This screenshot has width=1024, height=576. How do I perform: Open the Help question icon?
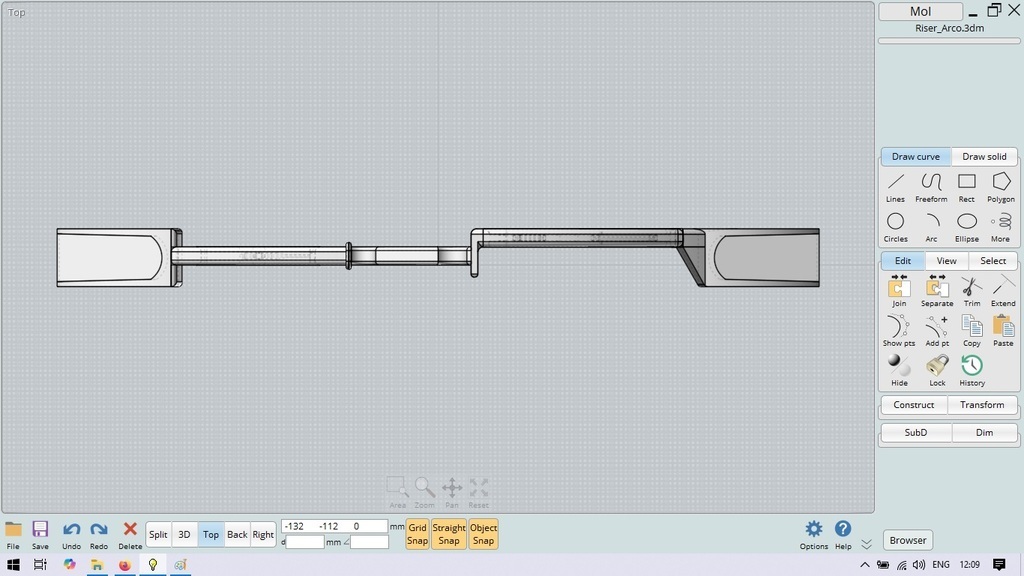[843, 535]
